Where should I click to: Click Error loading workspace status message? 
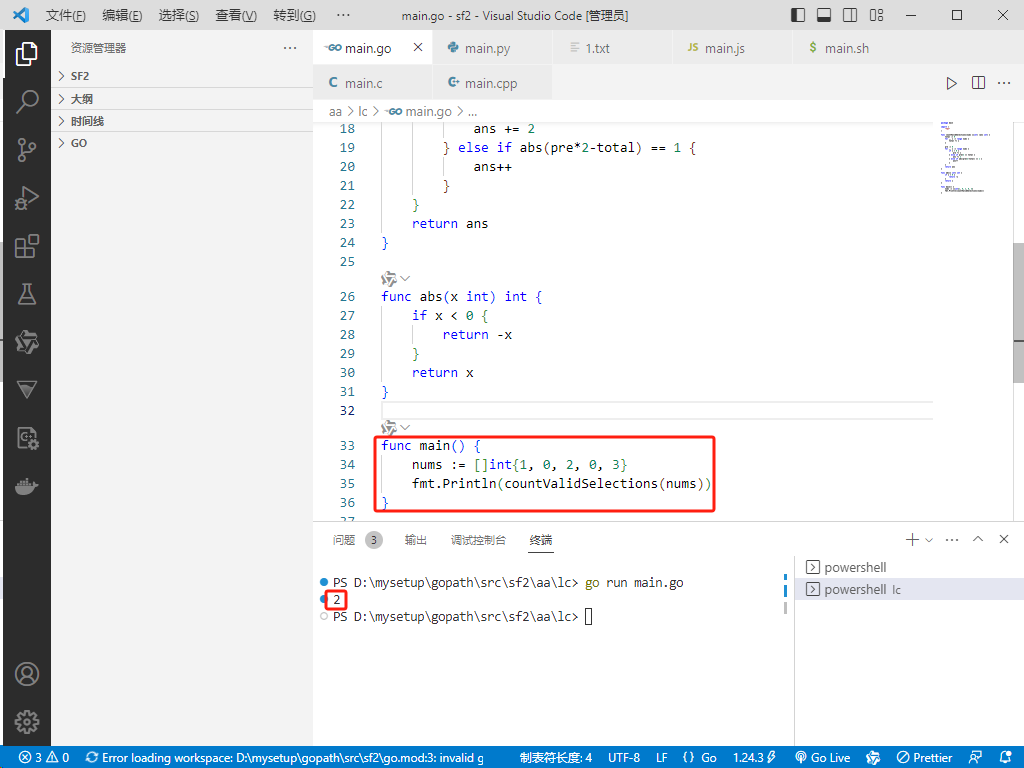coord(285,758)
